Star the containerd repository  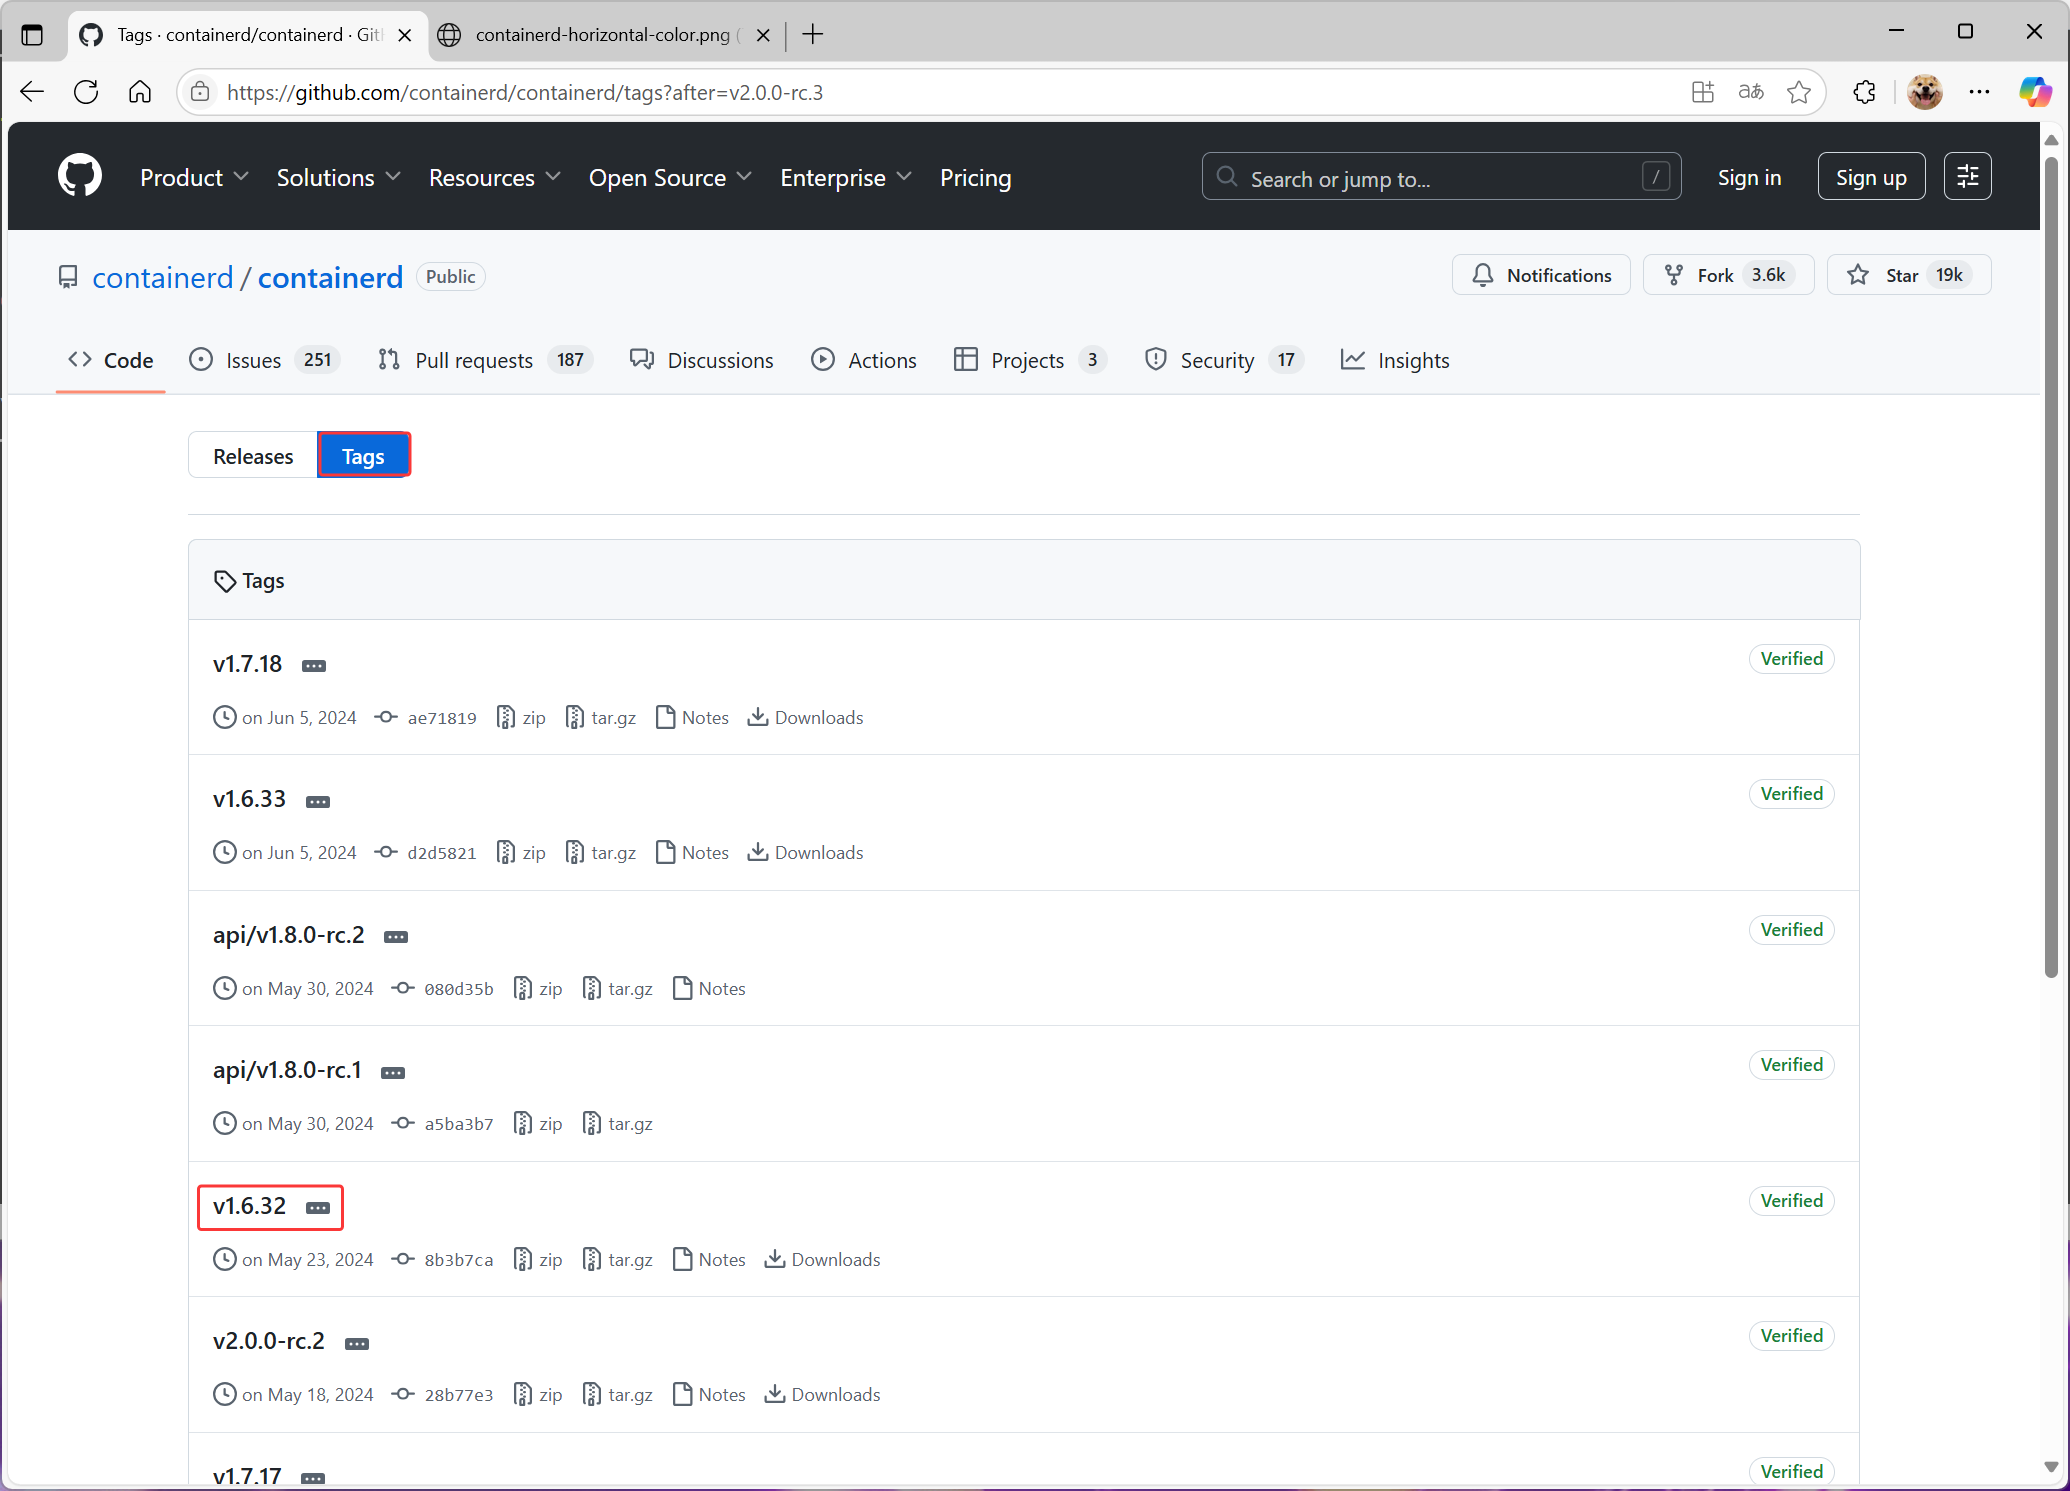pyautogui.click(x=1908, y=275)
